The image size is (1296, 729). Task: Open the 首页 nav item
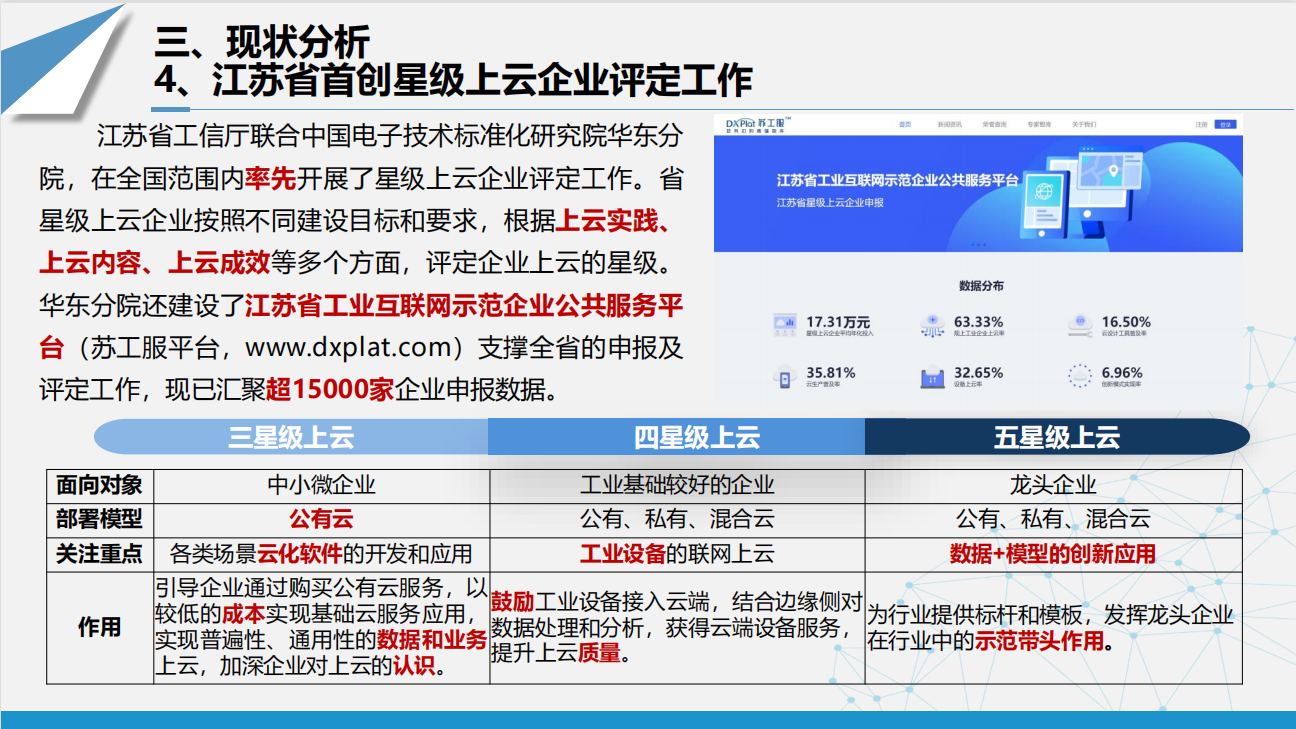905,125
